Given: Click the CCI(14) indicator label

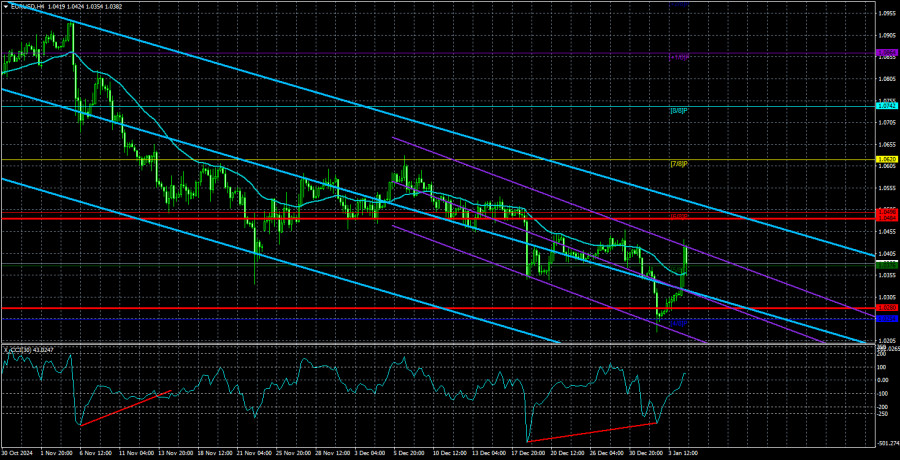Looking at the screenshot, I should click(22, 349).
